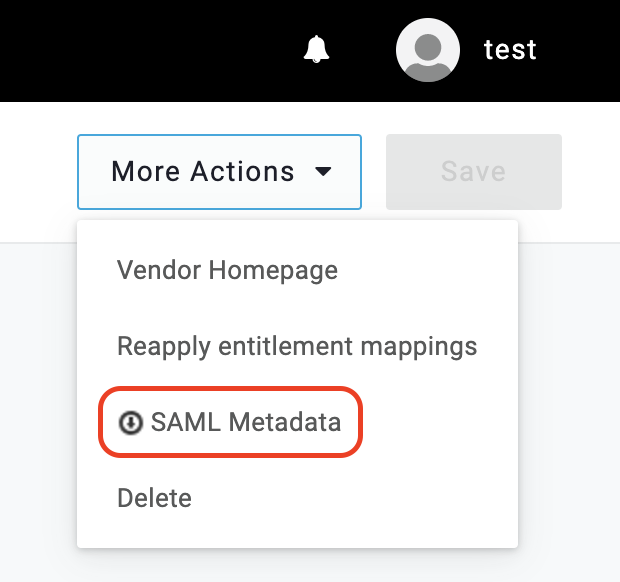Collapse the More Actions dropdown menu

coord(219,172)
